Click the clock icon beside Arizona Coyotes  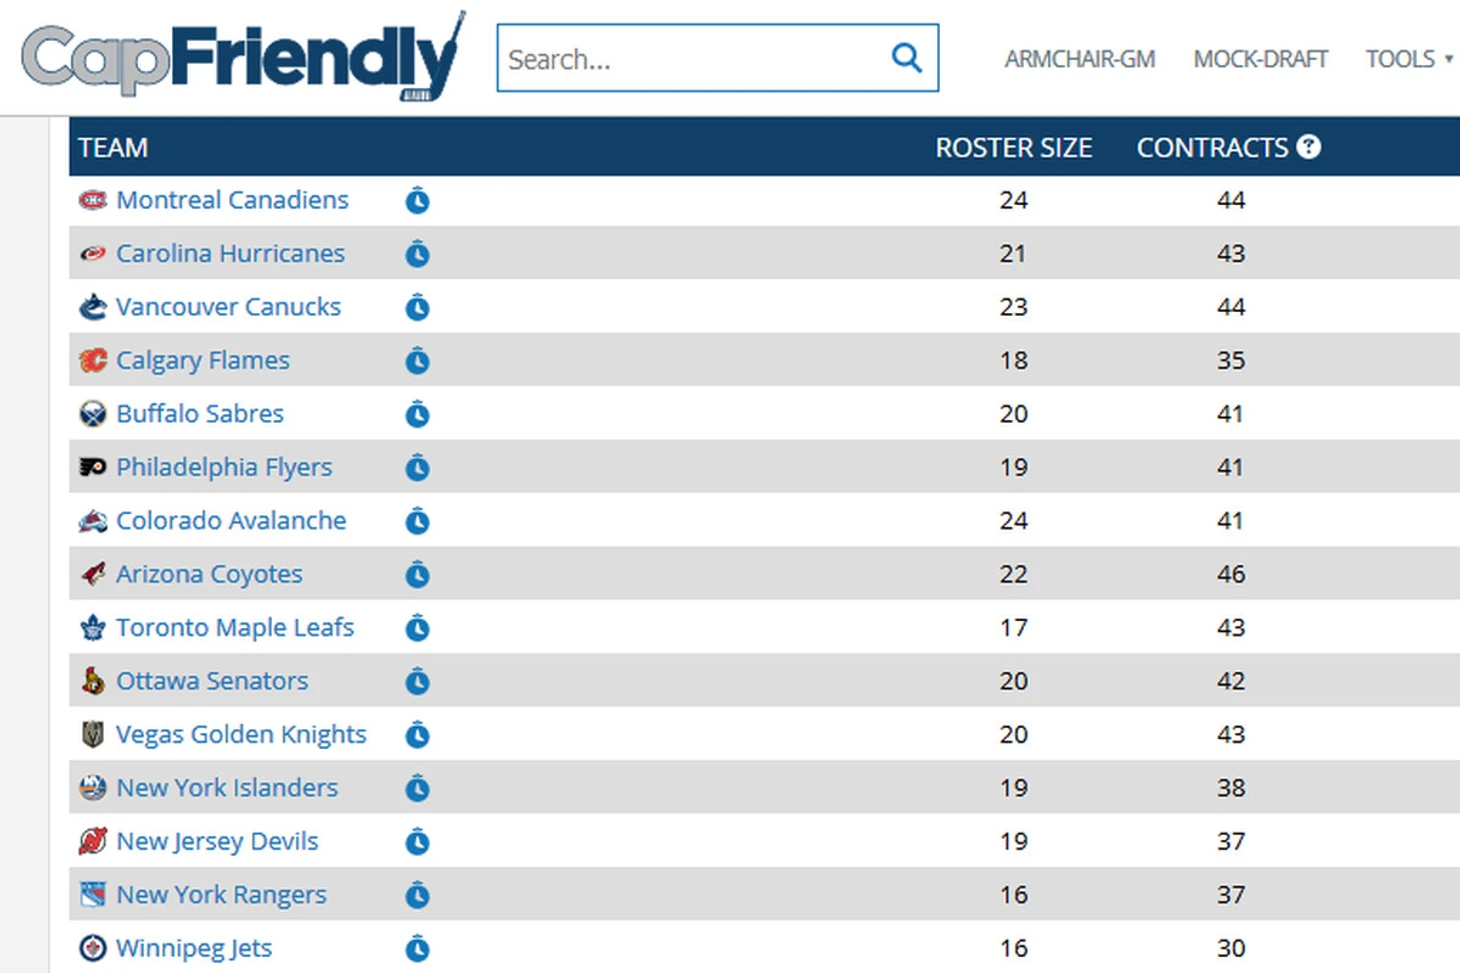click(417, 574)
